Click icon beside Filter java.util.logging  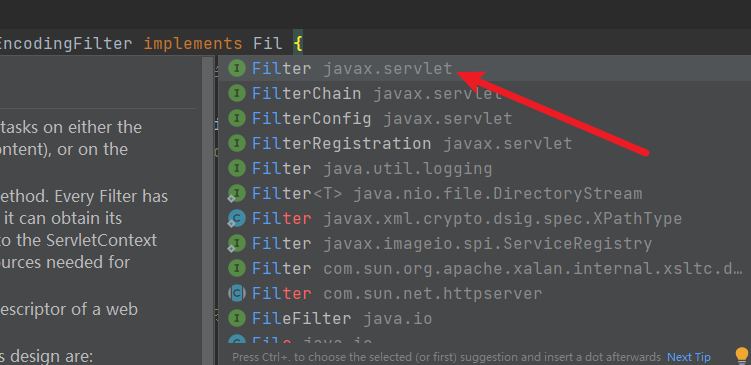tap(237, 168)
